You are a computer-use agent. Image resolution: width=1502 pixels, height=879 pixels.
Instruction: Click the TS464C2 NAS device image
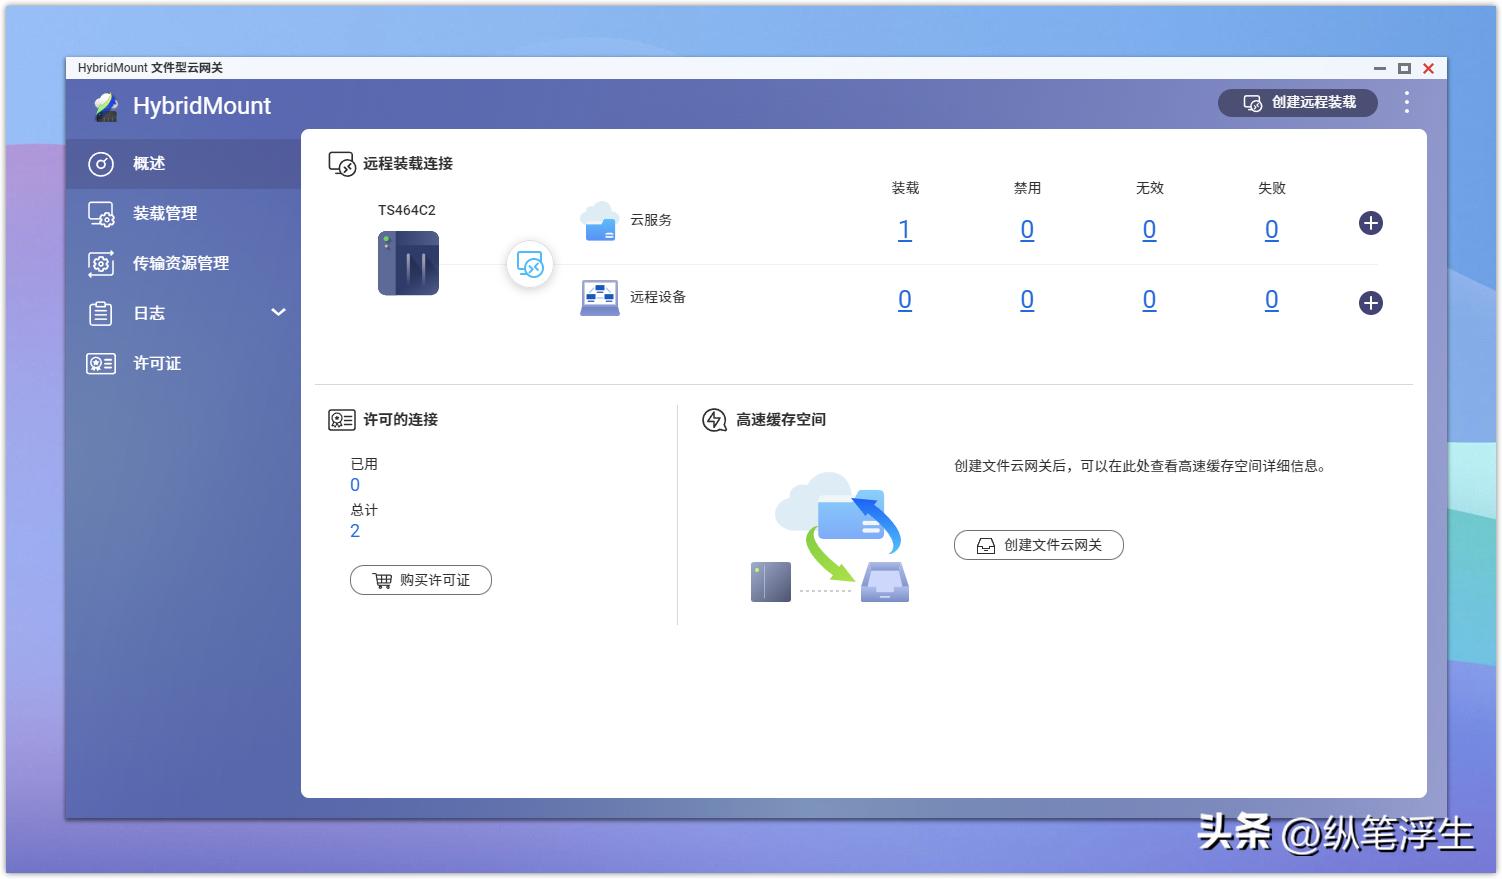point(408,263)
